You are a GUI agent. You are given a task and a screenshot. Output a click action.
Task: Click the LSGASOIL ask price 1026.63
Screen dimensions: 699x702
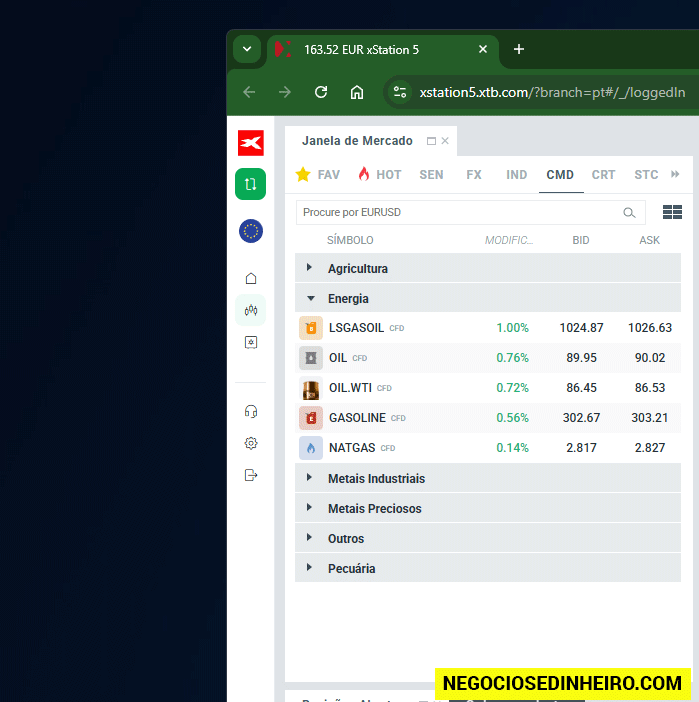(650, 328)
